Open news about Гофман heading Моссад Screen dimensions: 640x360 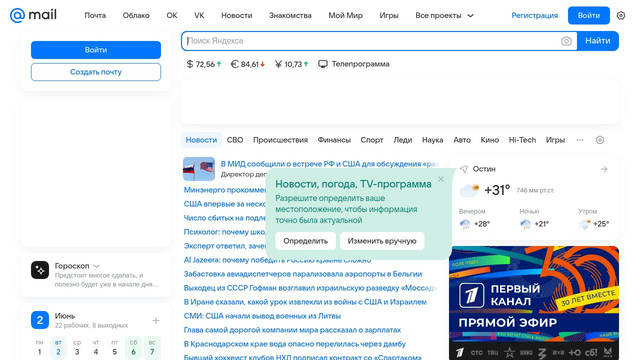pos(310,288)
